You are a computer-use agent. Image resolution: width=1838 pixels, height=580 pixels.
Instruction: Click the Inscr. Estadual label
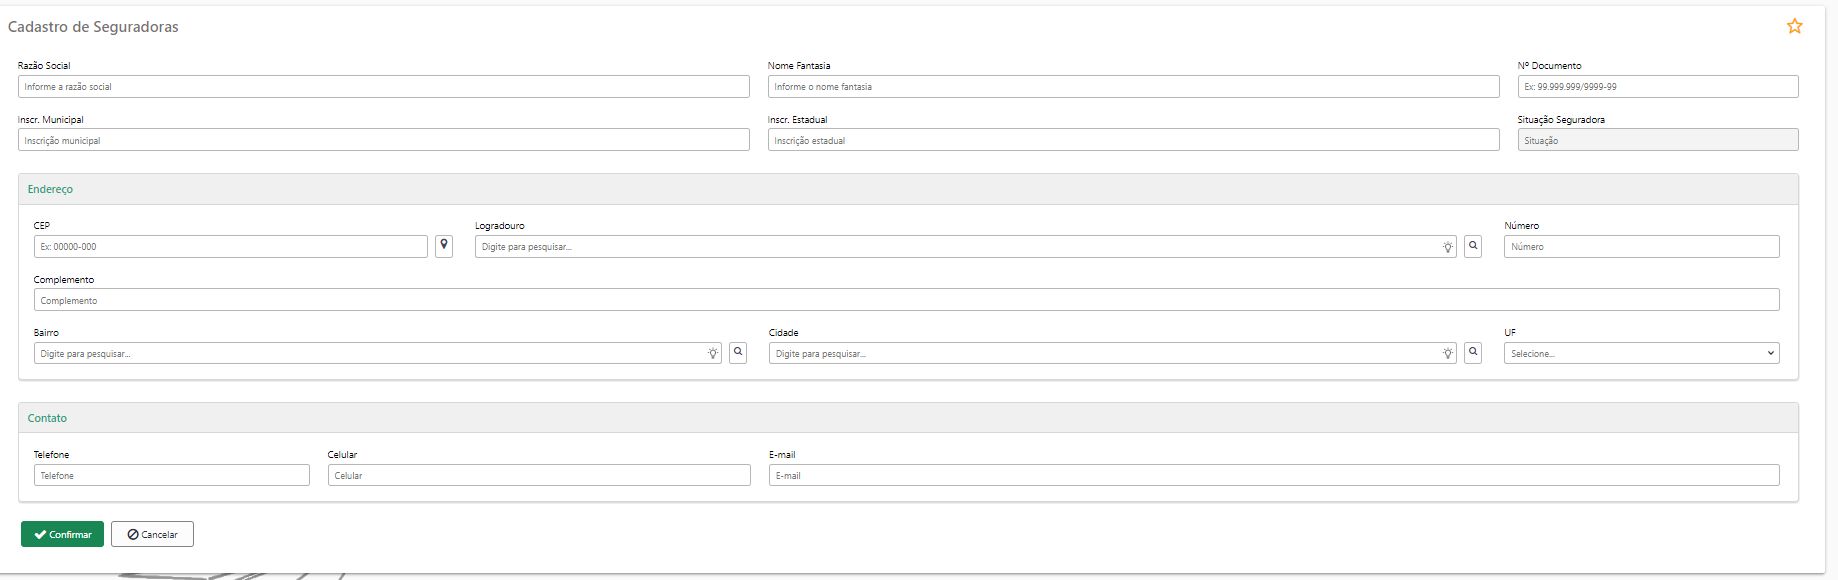(797, 120)
